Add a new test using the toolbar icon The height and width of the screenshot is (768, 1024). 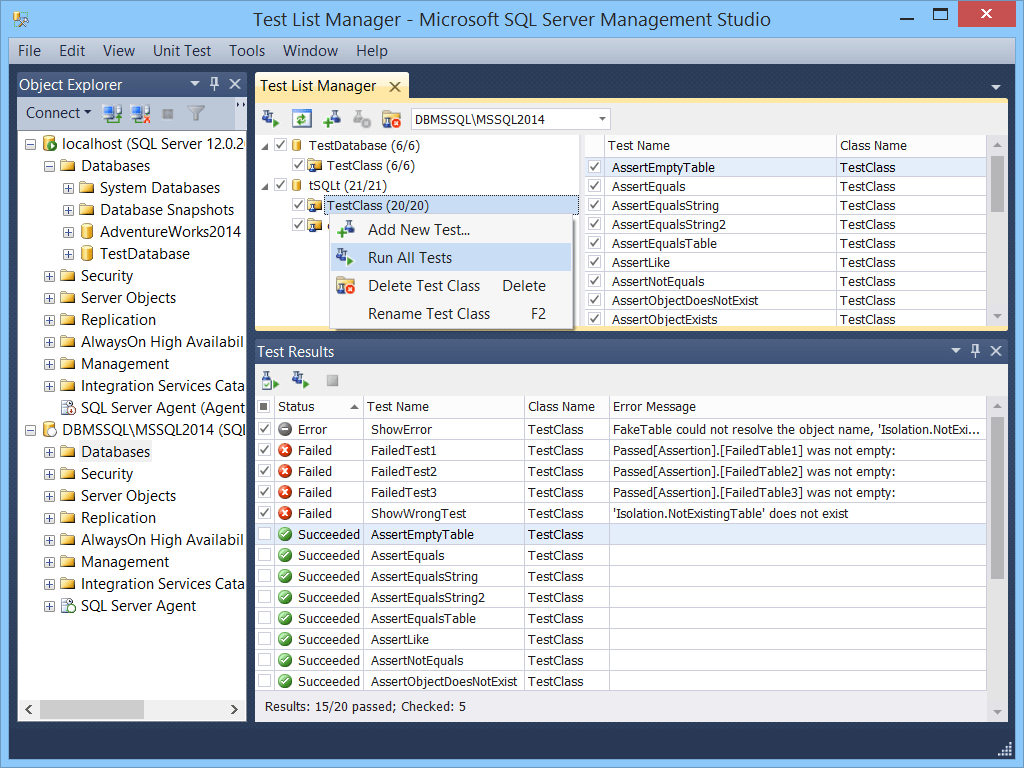coord(330,118)
